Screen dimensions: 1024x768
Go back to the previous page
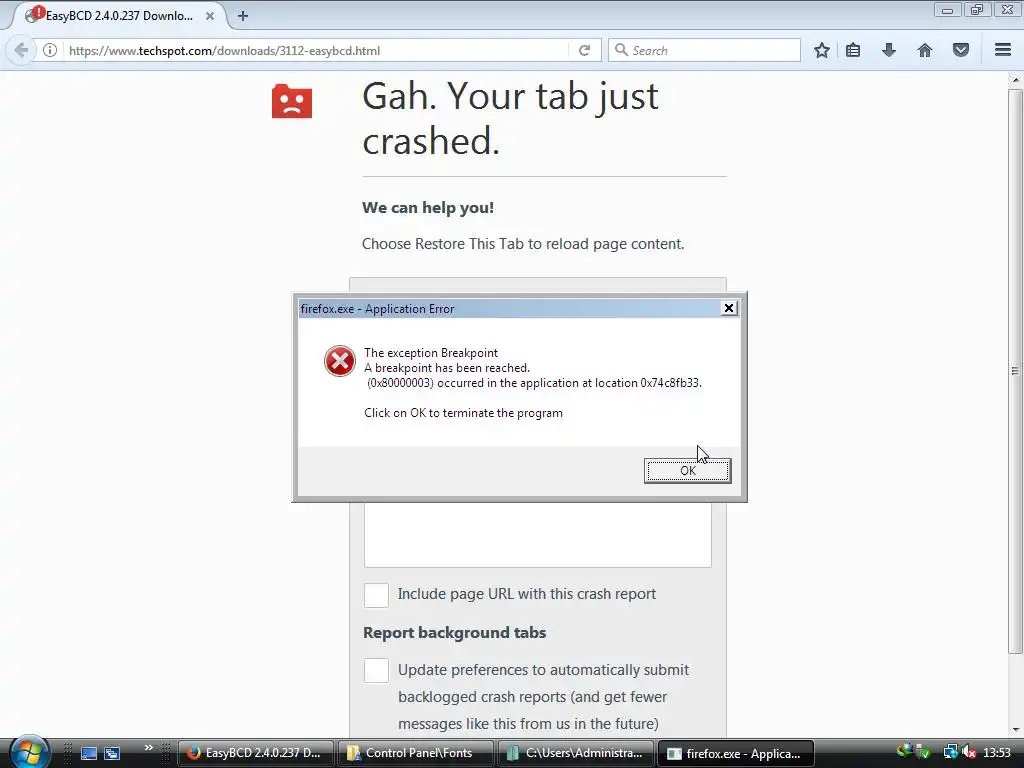click(x=21, y=50)
